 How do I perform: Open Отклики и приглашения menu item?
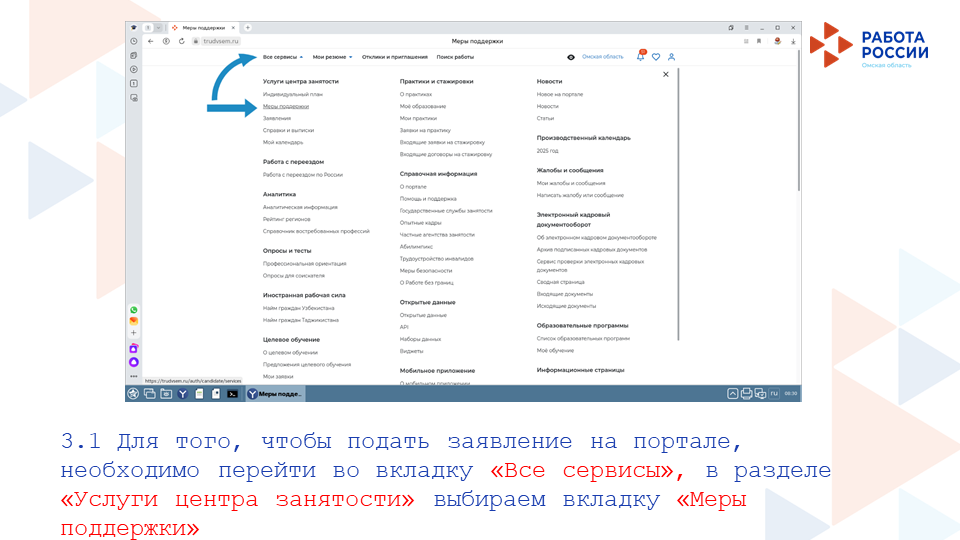click(395, 57)
